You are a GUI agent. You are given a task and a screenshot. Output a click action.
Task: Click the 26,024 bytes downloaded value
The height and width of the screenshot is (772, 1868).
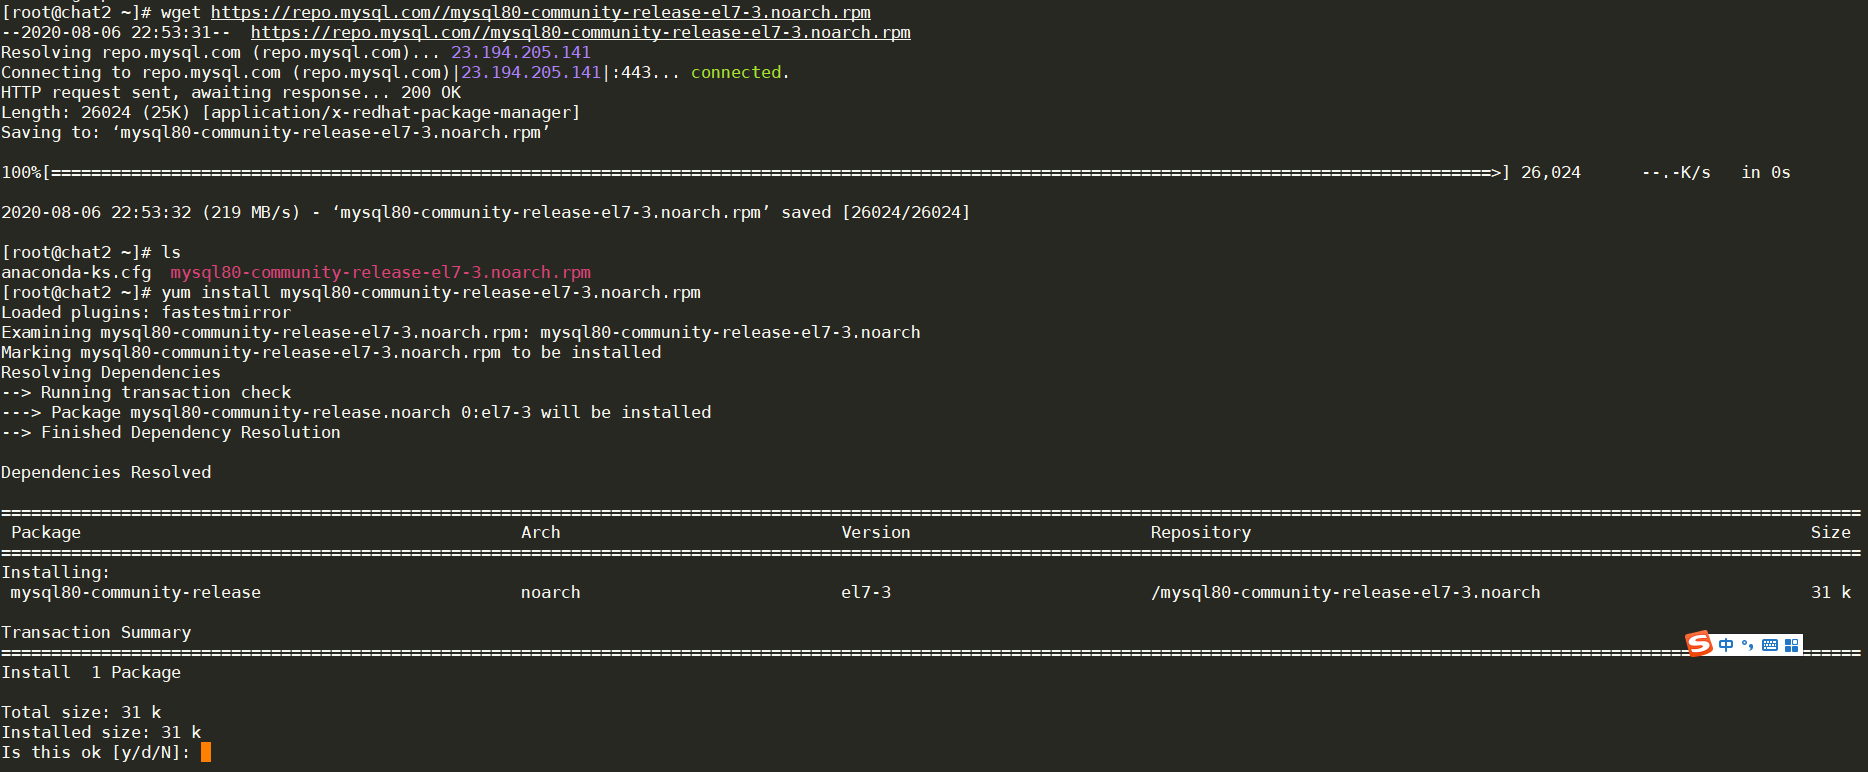1551,172
